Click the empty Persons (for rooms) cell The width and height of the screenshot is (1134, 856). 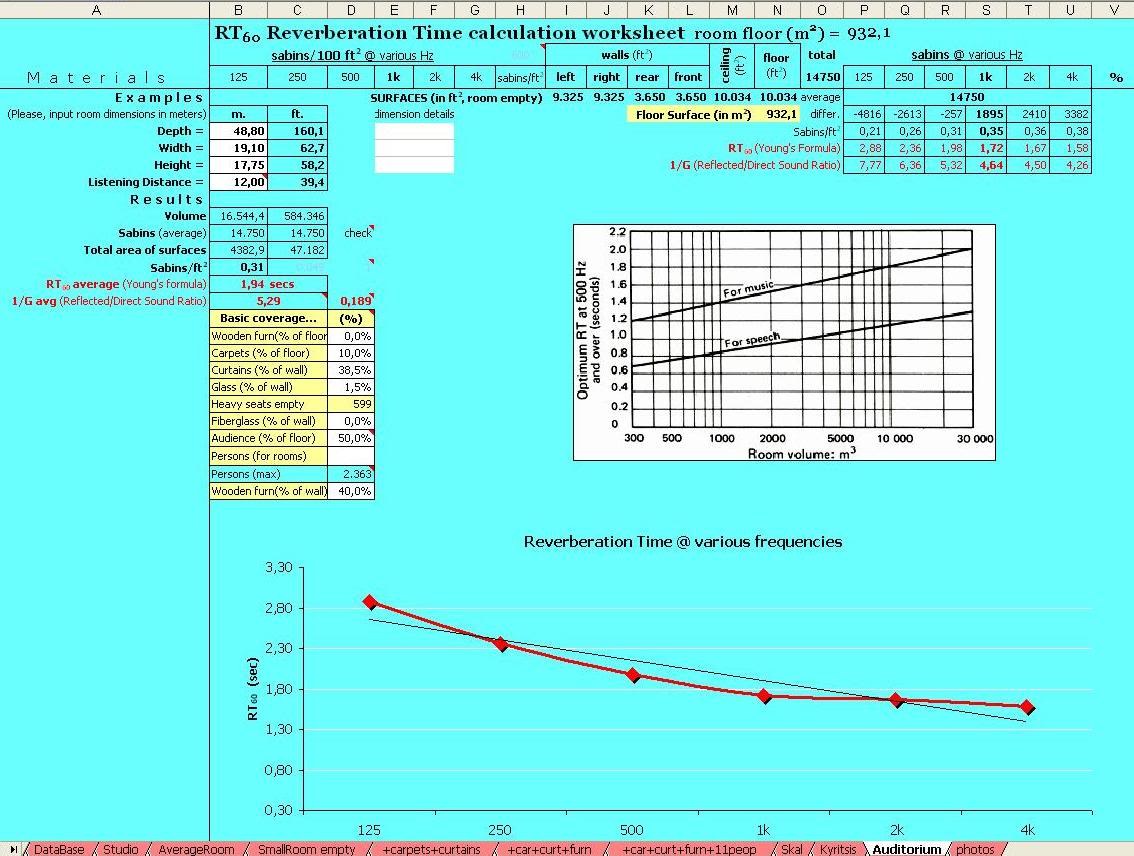[x=351, y=456]
